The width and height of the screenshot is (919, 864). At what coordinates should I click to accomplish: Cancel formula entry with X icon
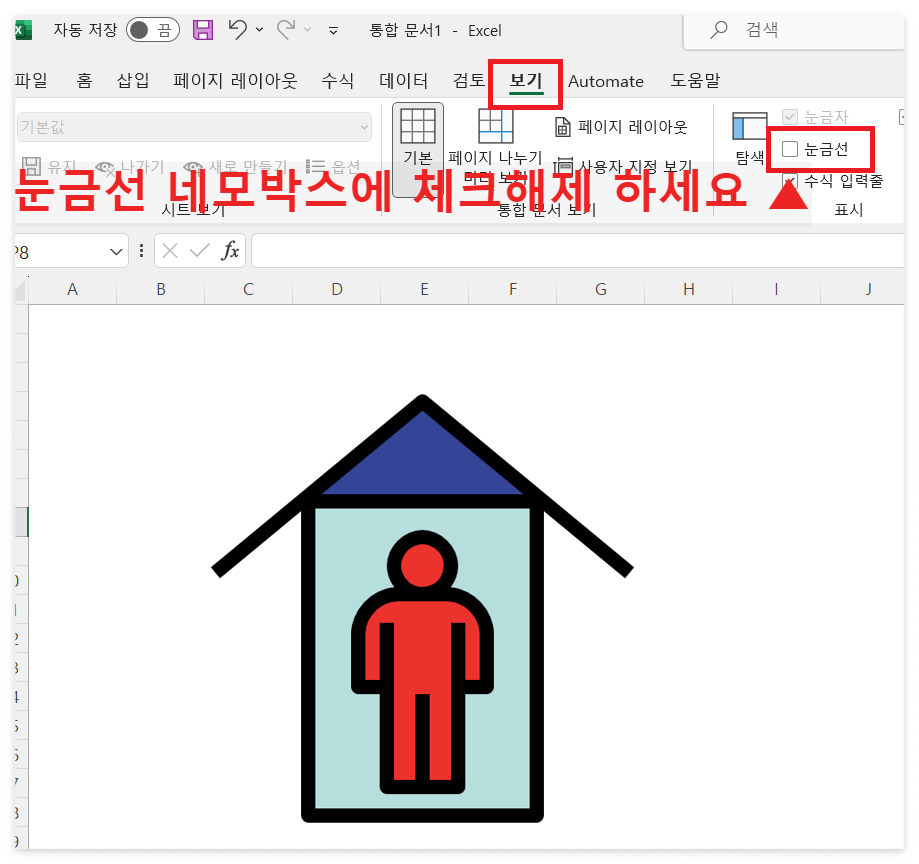coord(170,251)
